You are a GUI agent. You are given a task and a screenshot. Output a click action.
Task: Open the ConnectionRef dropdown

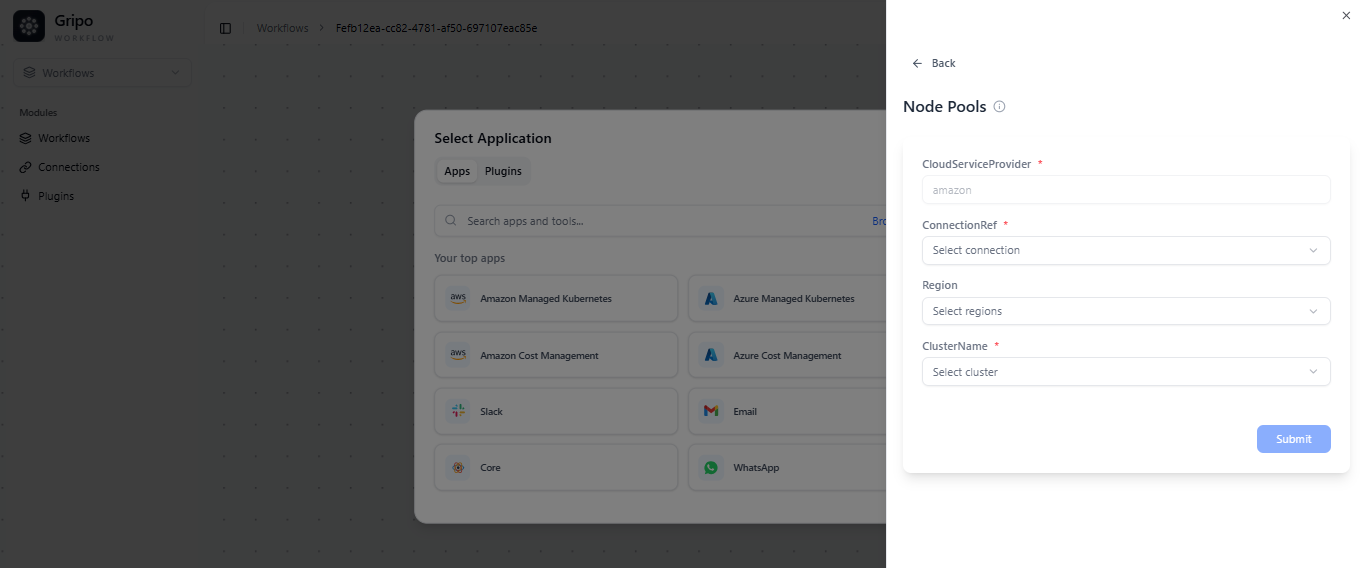tap(1125, 250)
